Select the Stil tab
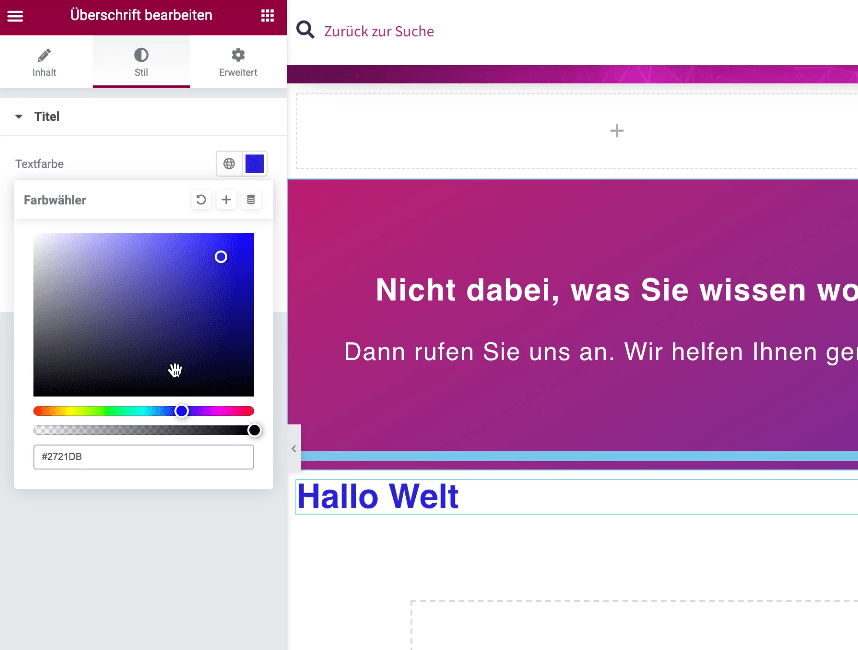This screenshot has width=858, height=650. [141, 62]
